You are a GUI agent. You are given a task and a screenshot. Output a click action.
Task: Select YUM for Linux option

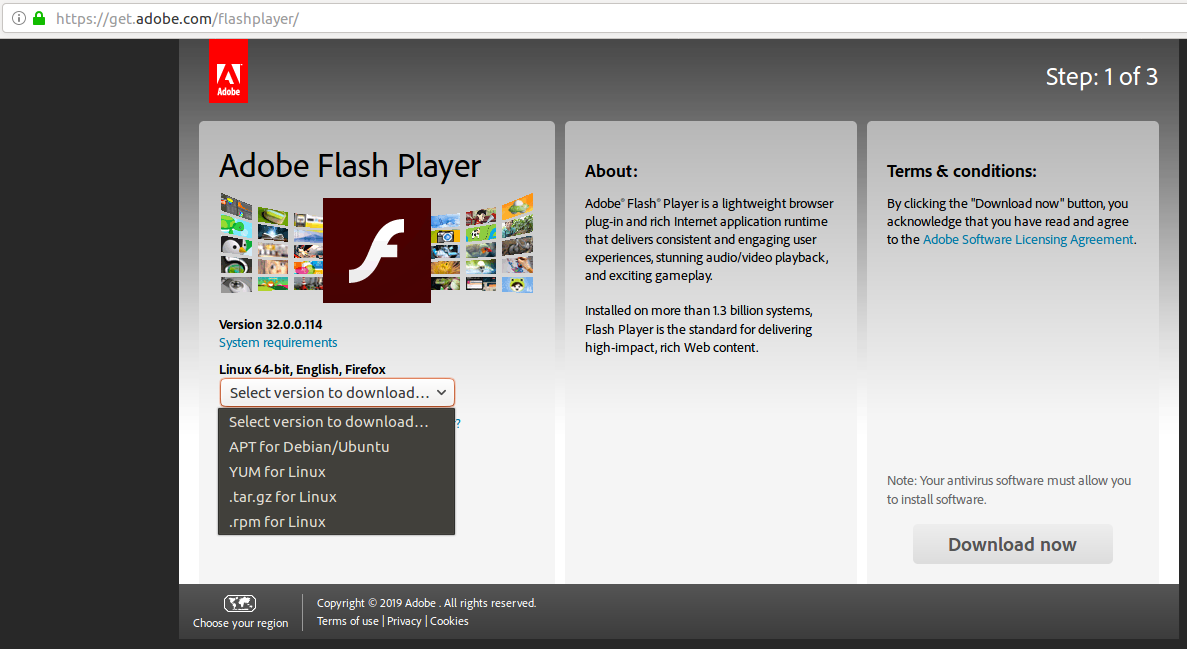pos(336,472)
